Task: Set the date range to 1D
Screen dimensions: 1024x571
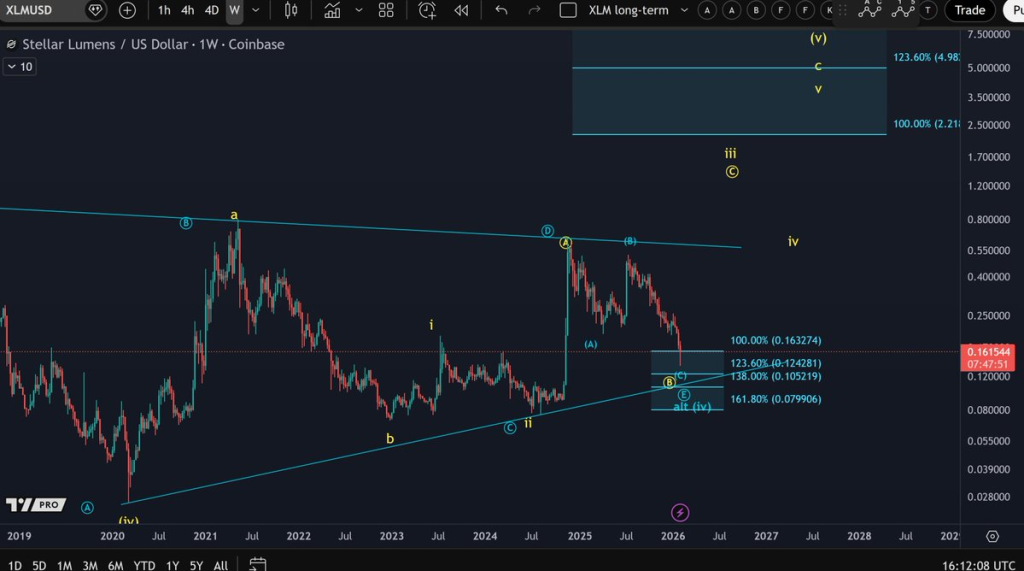Action: (14, 565)
